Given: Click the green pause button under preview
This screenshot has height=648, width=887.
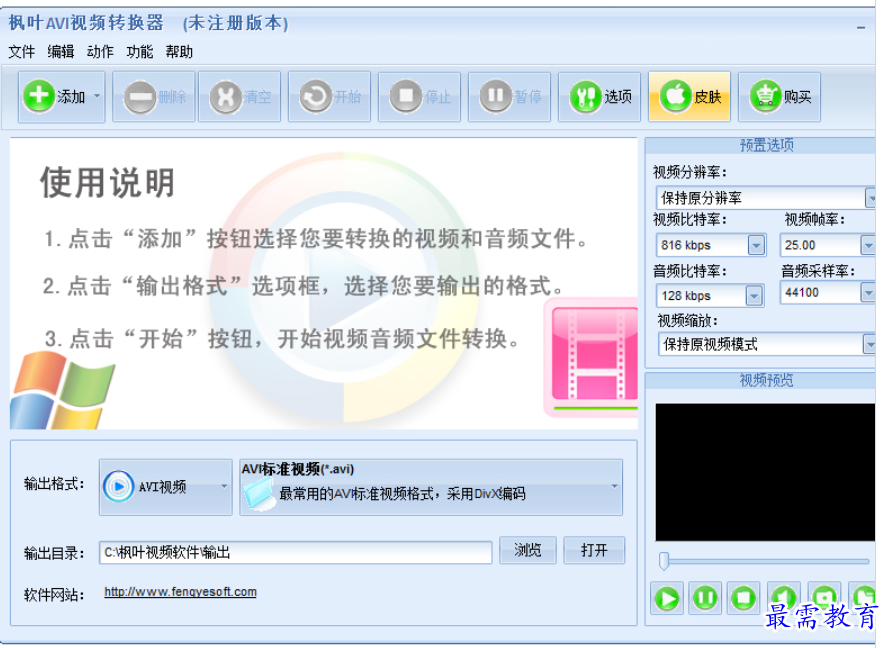Looking at the screenshot, I should coord(705,598).
